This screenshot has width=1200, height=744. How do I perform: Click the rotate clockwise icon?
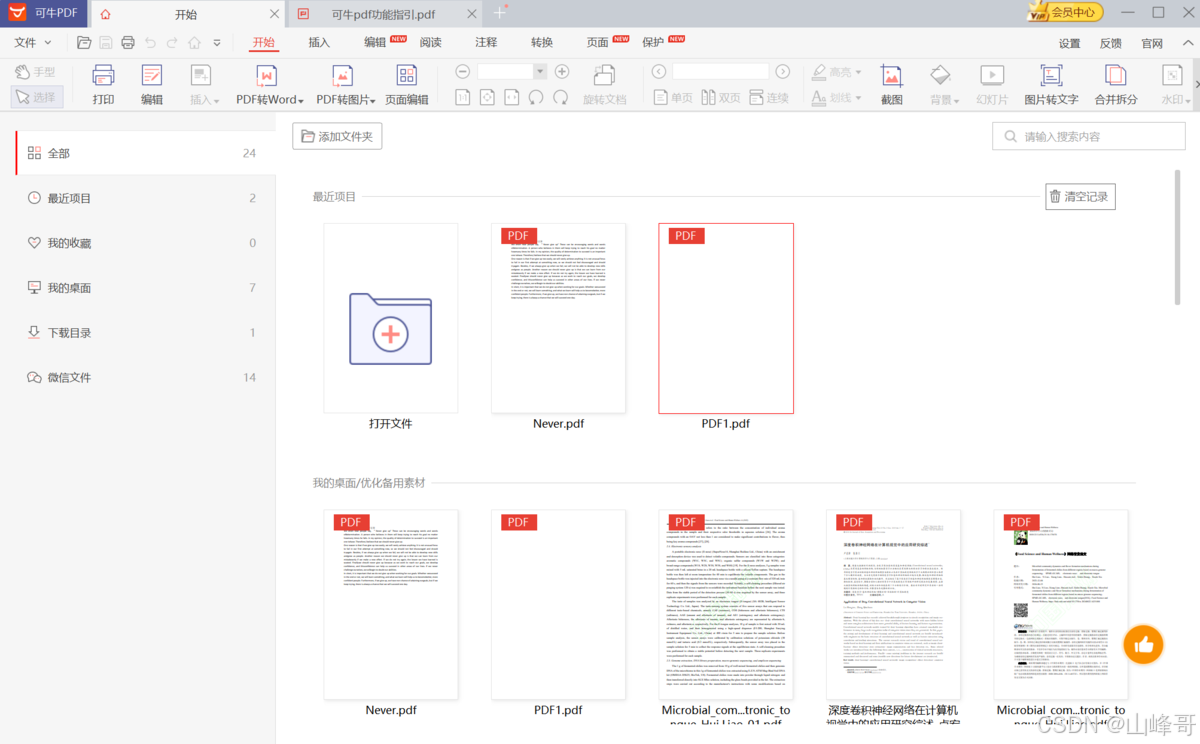(x=561, y=97)
